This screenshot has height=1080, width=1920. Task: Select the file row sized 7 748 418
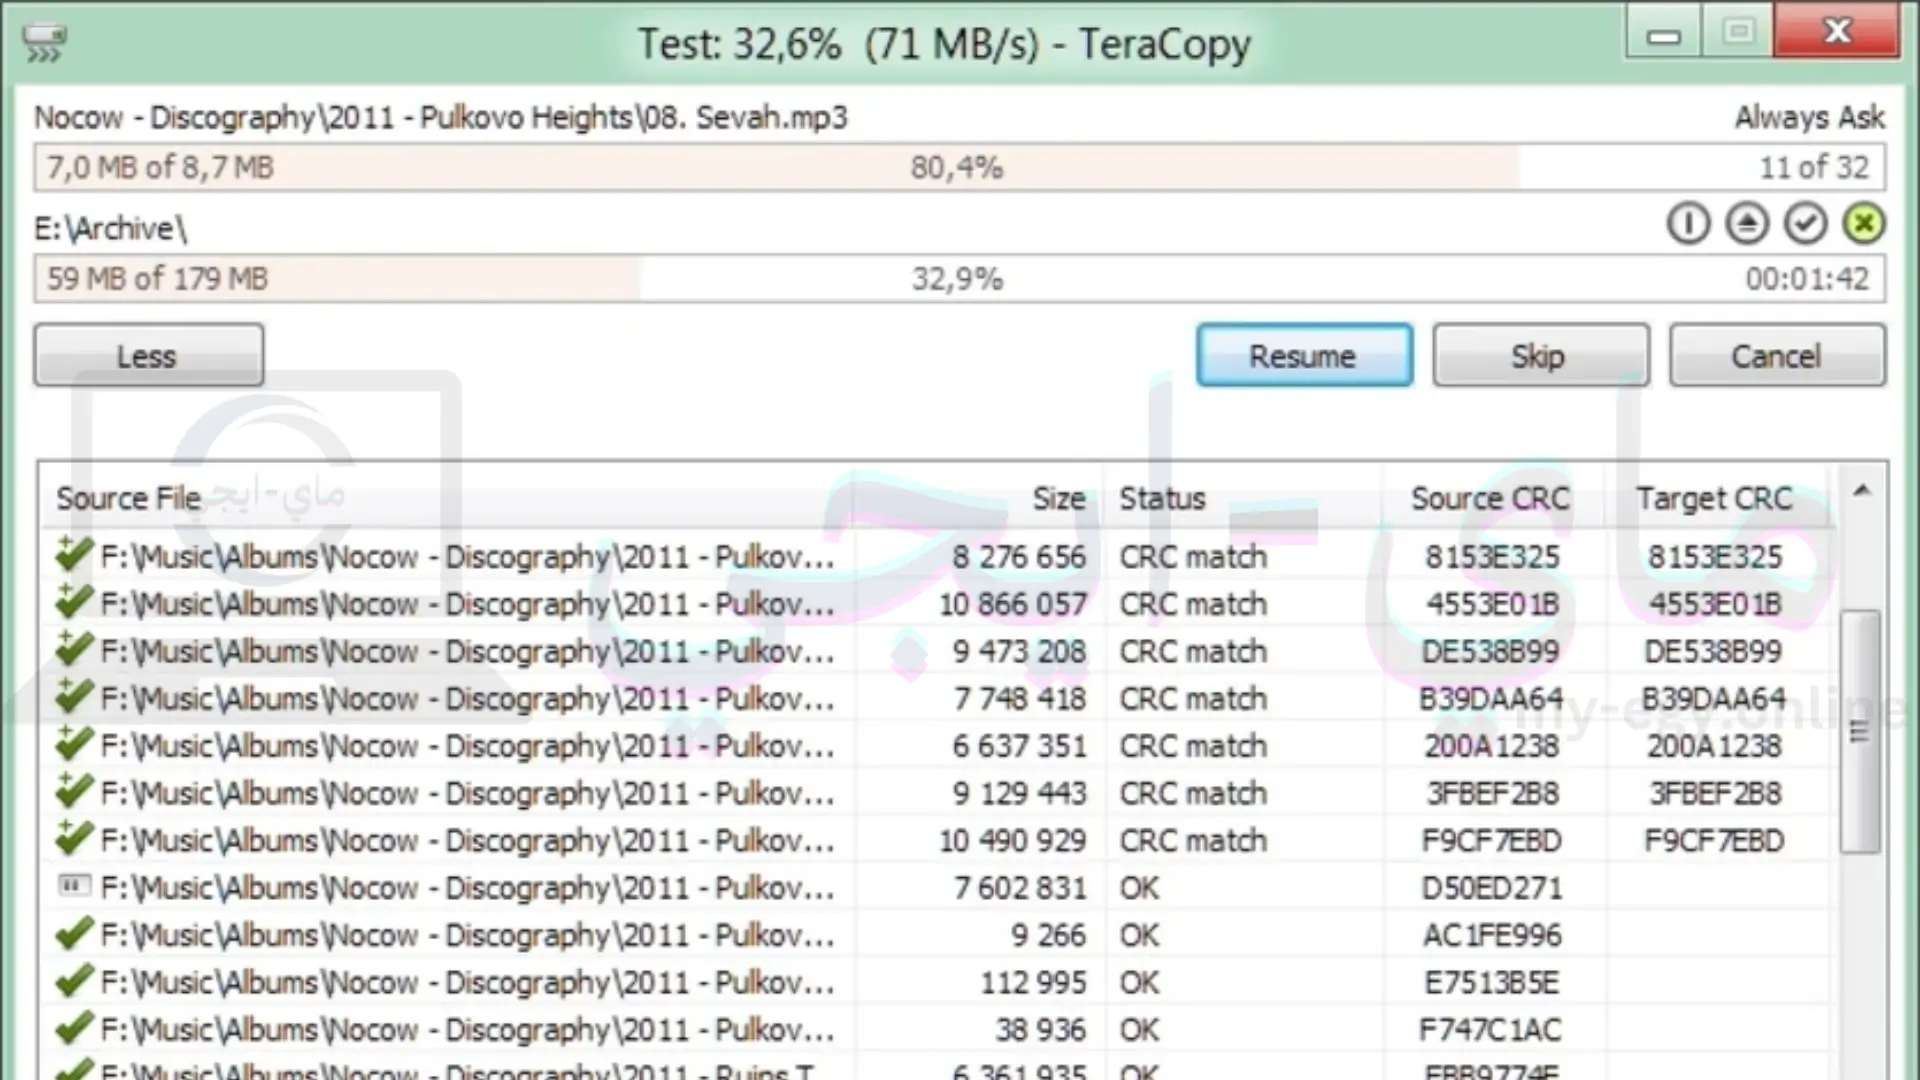pos(938,698)
